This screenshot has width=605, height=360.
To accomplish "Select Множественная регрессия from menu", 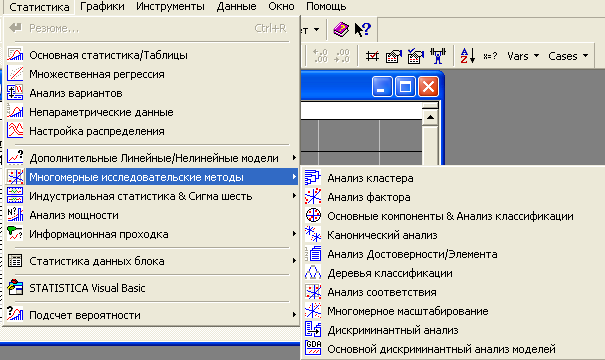I will pyautogui.click(x=151, y=74).
